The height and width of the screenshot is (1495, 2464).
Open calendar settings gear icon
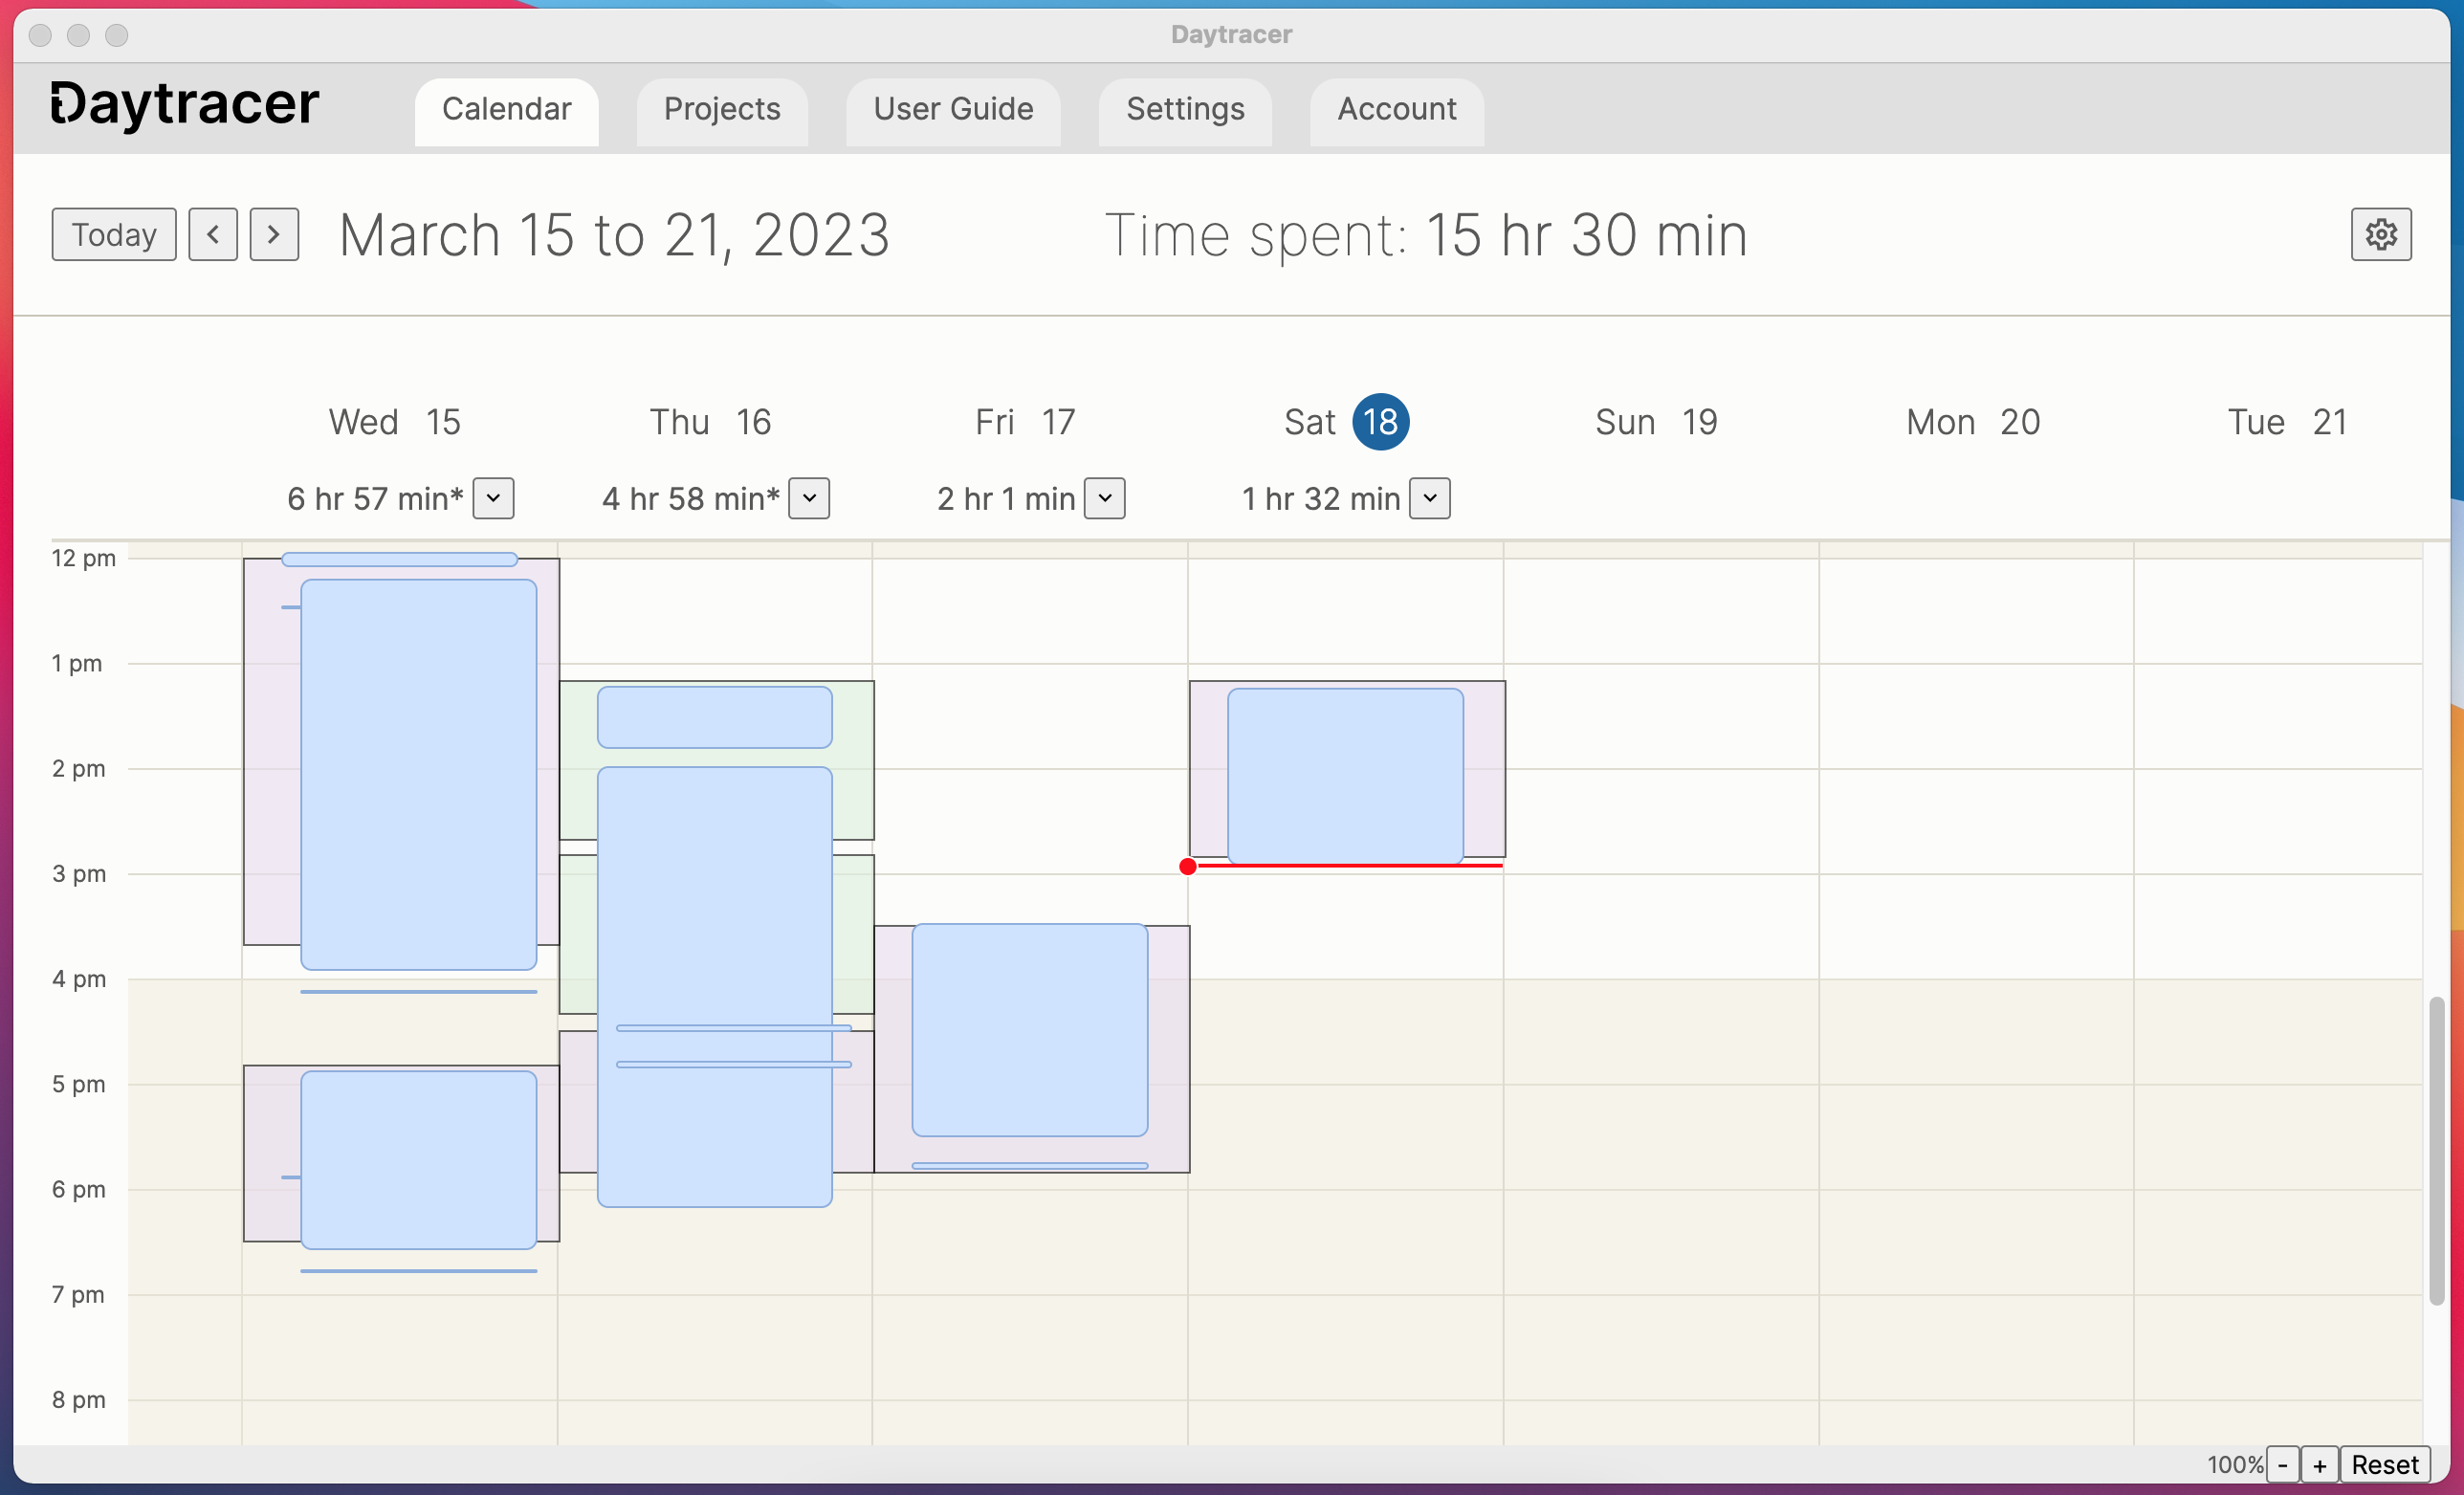pyautogui.click(x=2380, y=234)
